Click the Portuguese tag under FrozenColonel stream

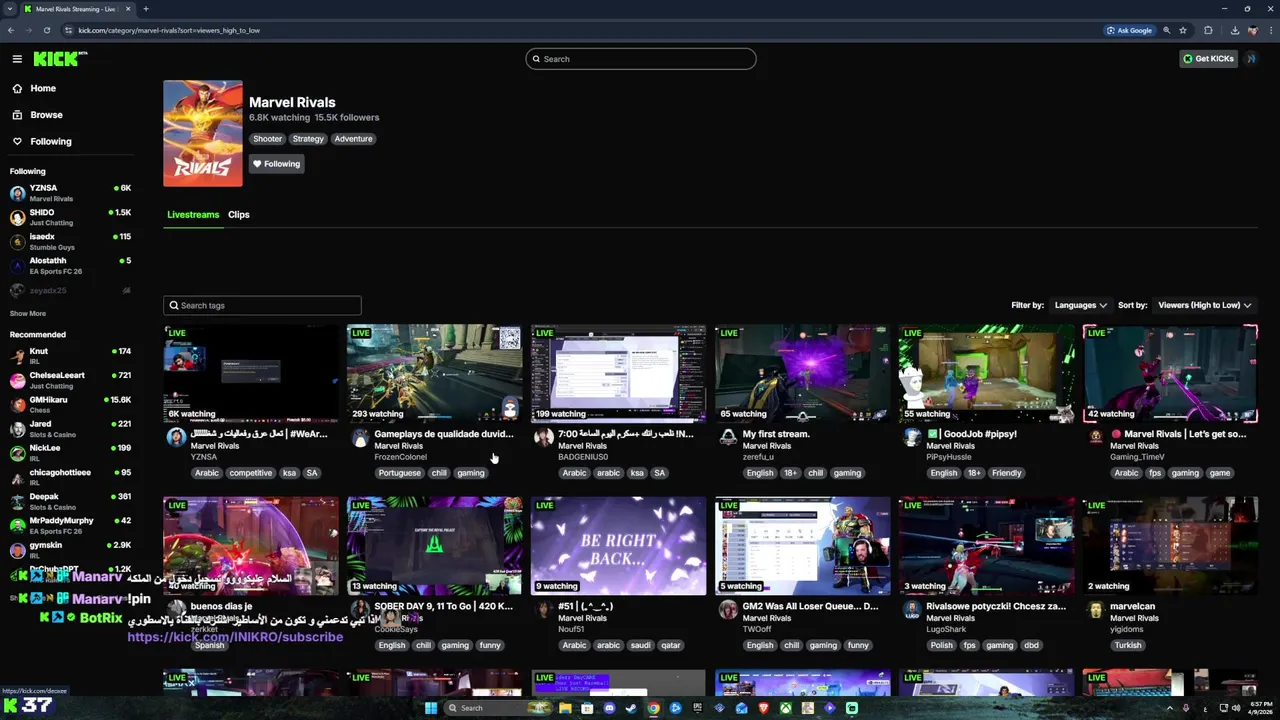[x=399, y=473]
